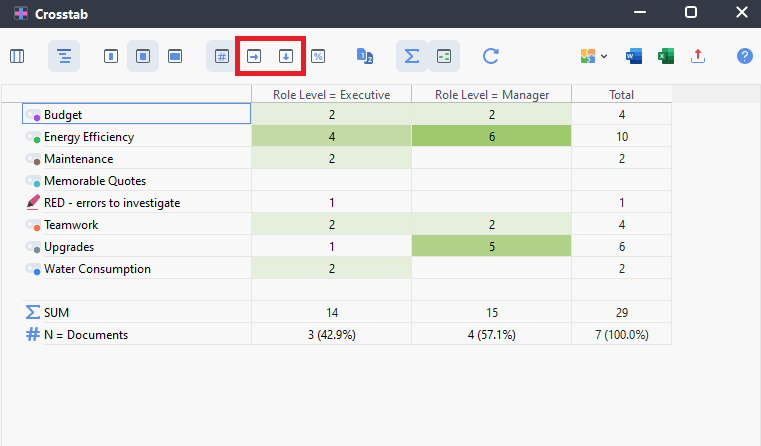The height and width of the screenshot is (446, 761).
Task: Toggle the indented code tree display icon
Action: pyautogui.click(x=64, y=56)
